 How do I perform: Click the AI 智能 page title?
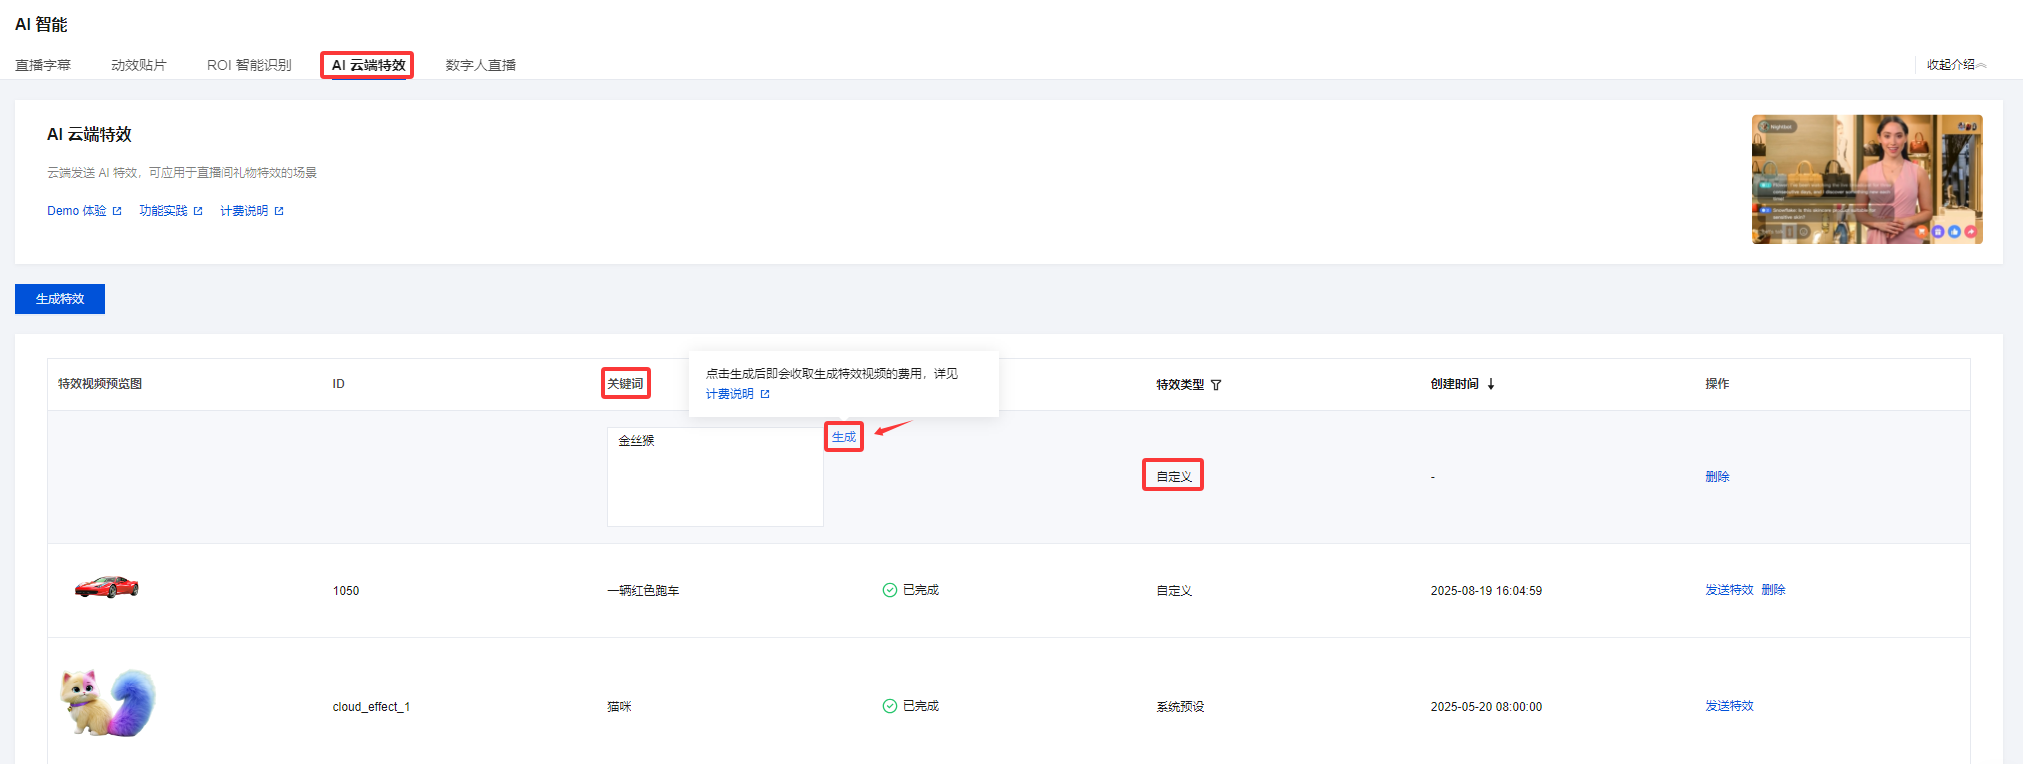point(41,24)
